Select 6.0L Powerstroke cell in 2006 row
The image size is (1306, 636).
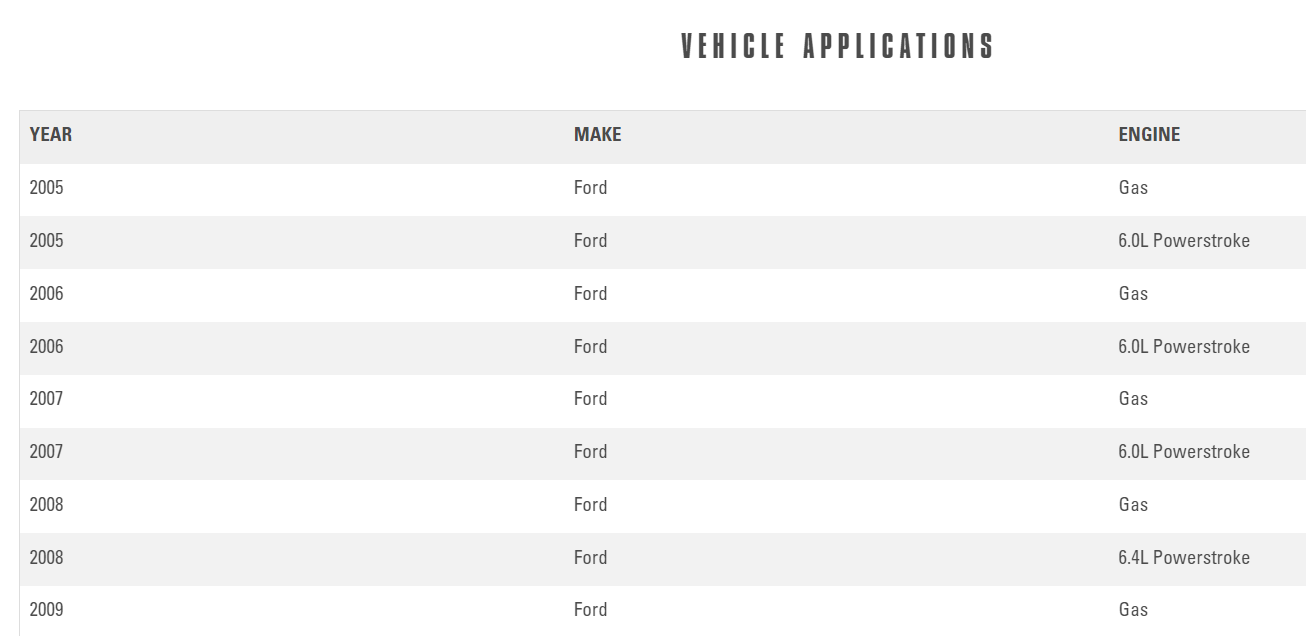click(1184, 347)
